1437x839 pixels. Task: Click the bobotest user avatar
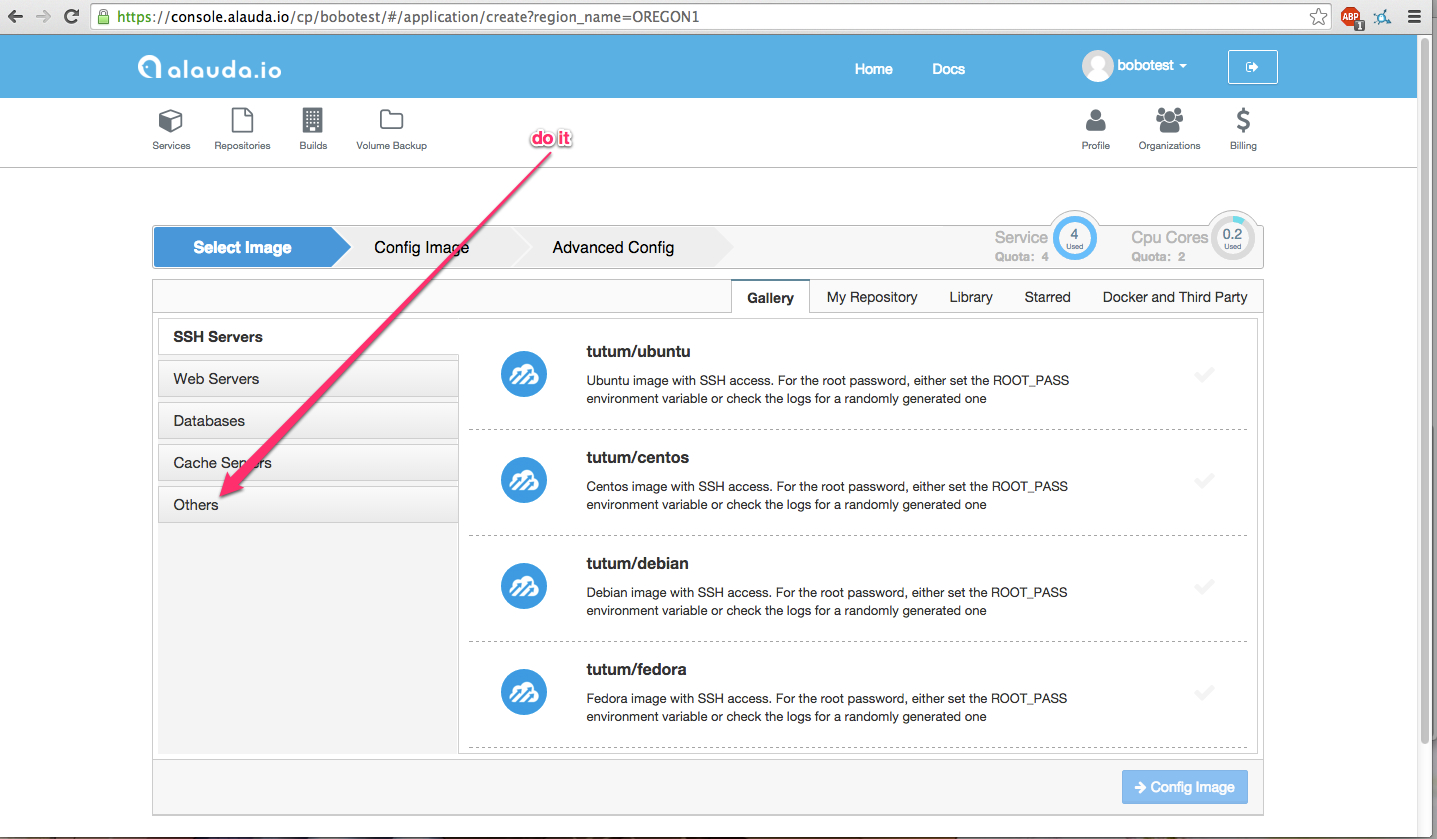tap(1097, 66)
